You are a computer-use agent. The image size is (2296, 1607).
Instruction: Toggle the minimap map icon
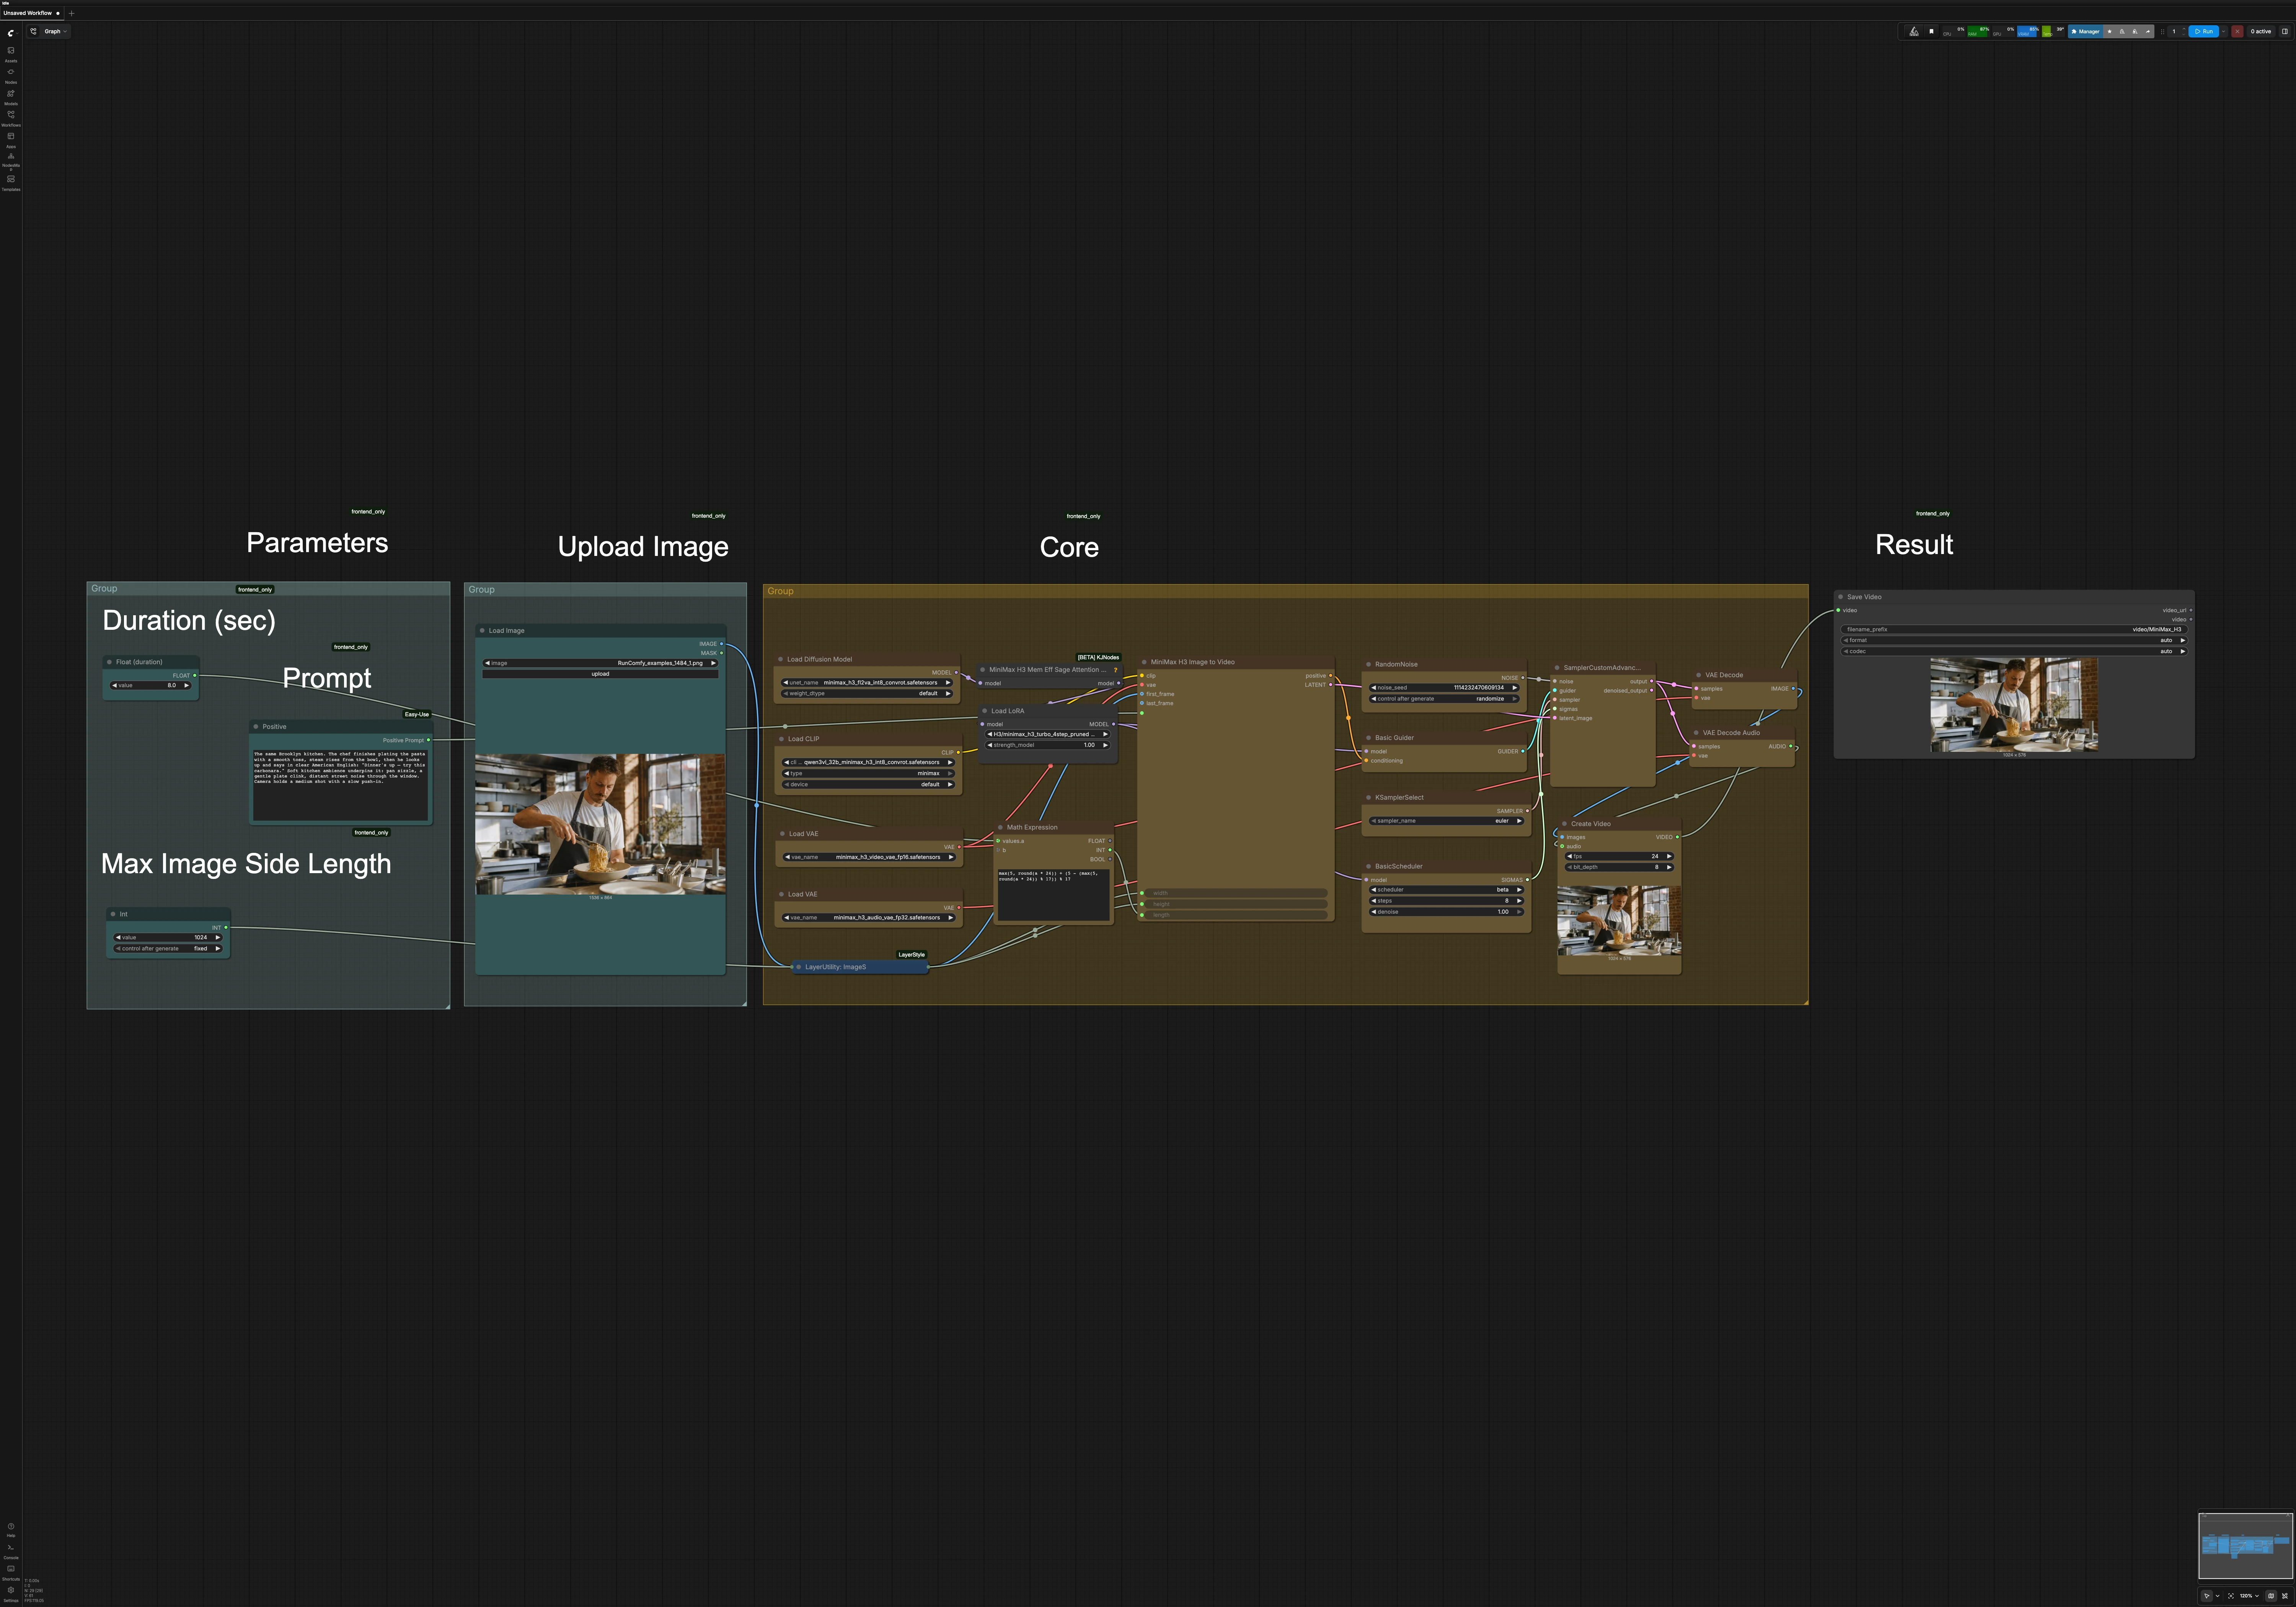coord(2271,1596)
